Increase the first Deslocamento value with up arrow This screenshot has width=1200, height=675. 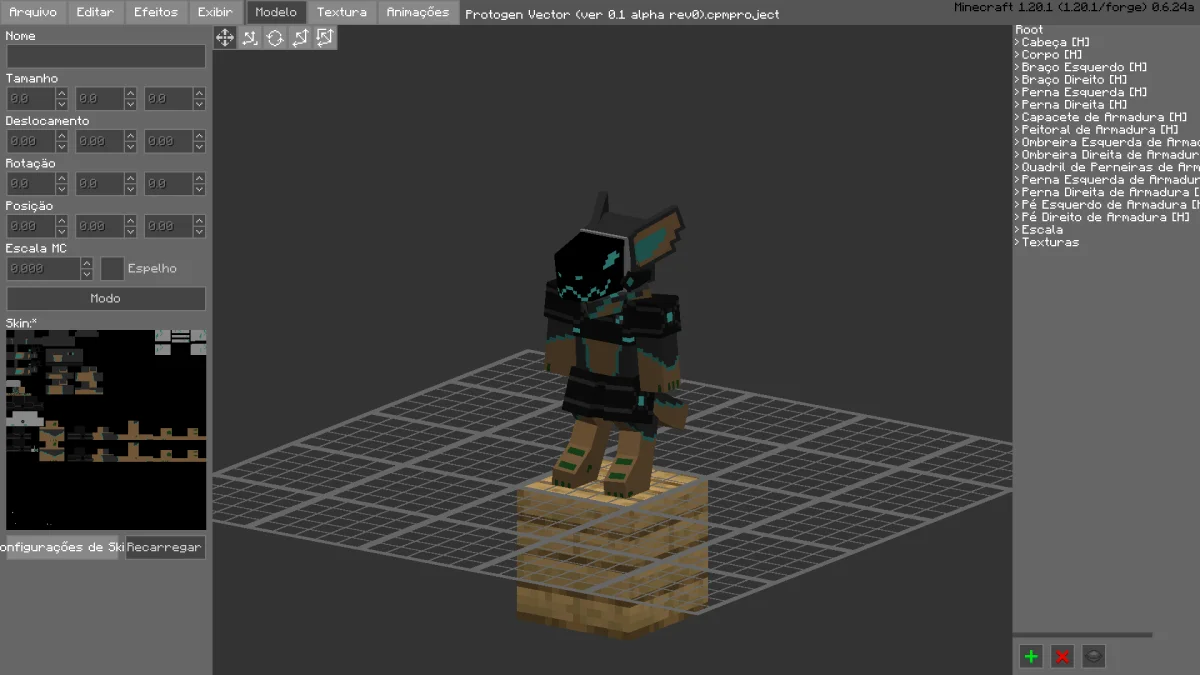click(61, 136)
